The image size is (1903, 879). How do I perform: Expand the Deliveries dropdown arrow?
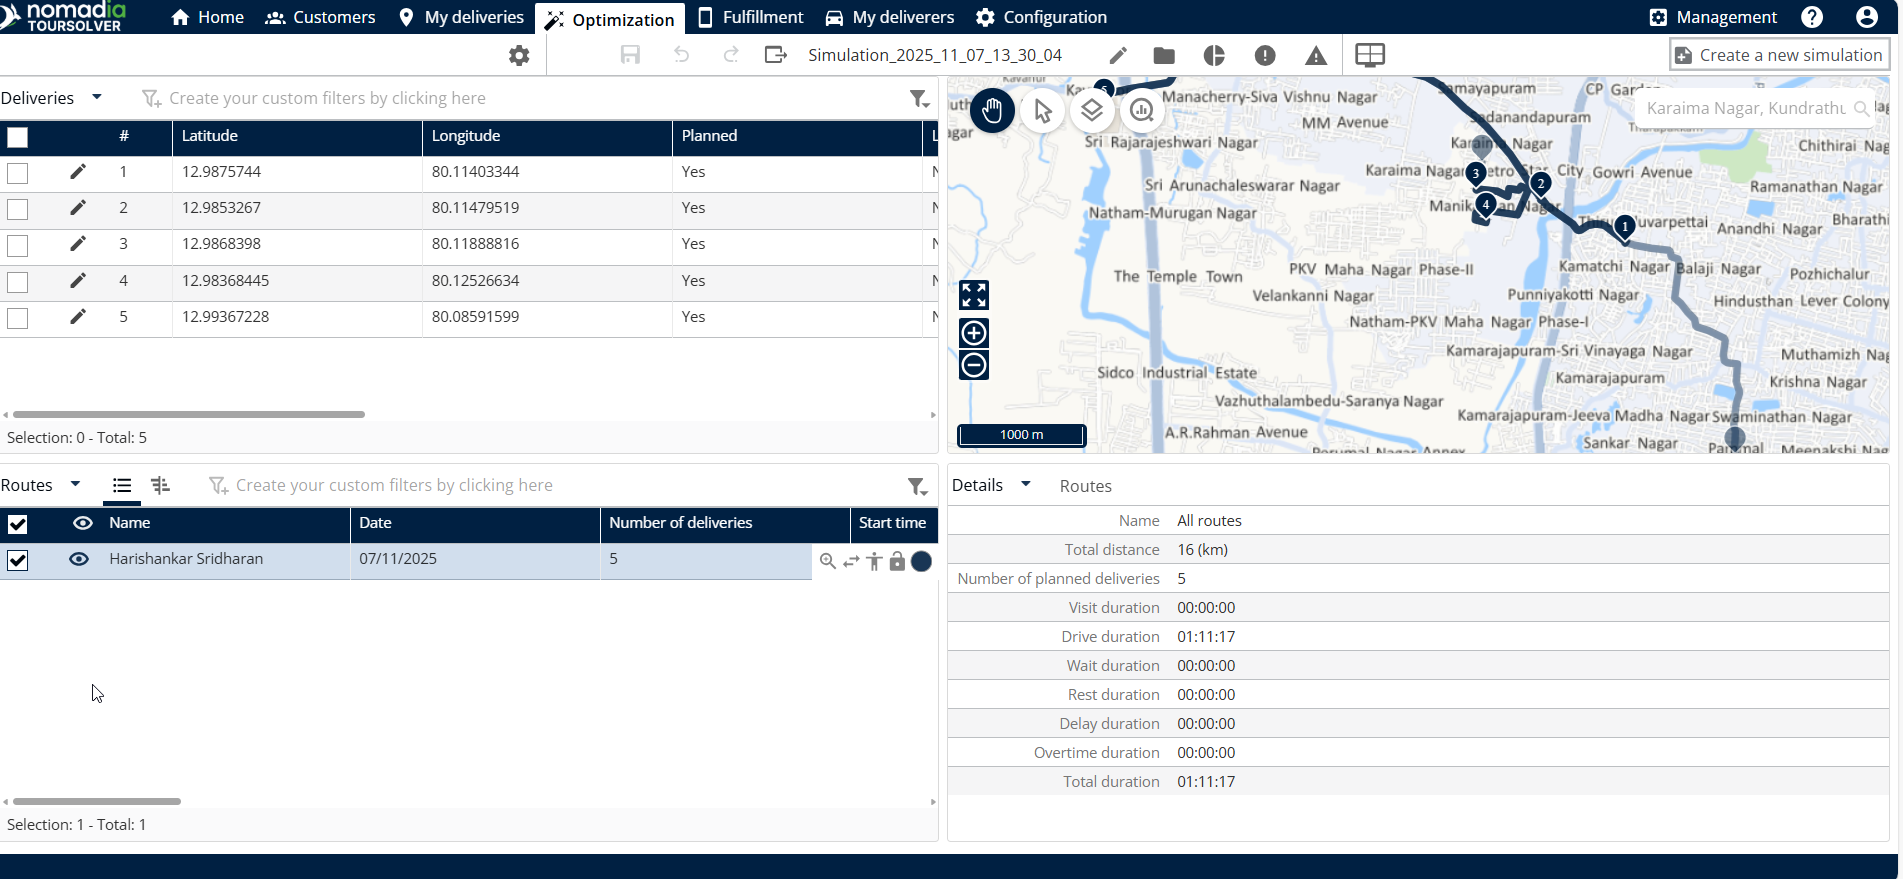(x=97, y=98)
